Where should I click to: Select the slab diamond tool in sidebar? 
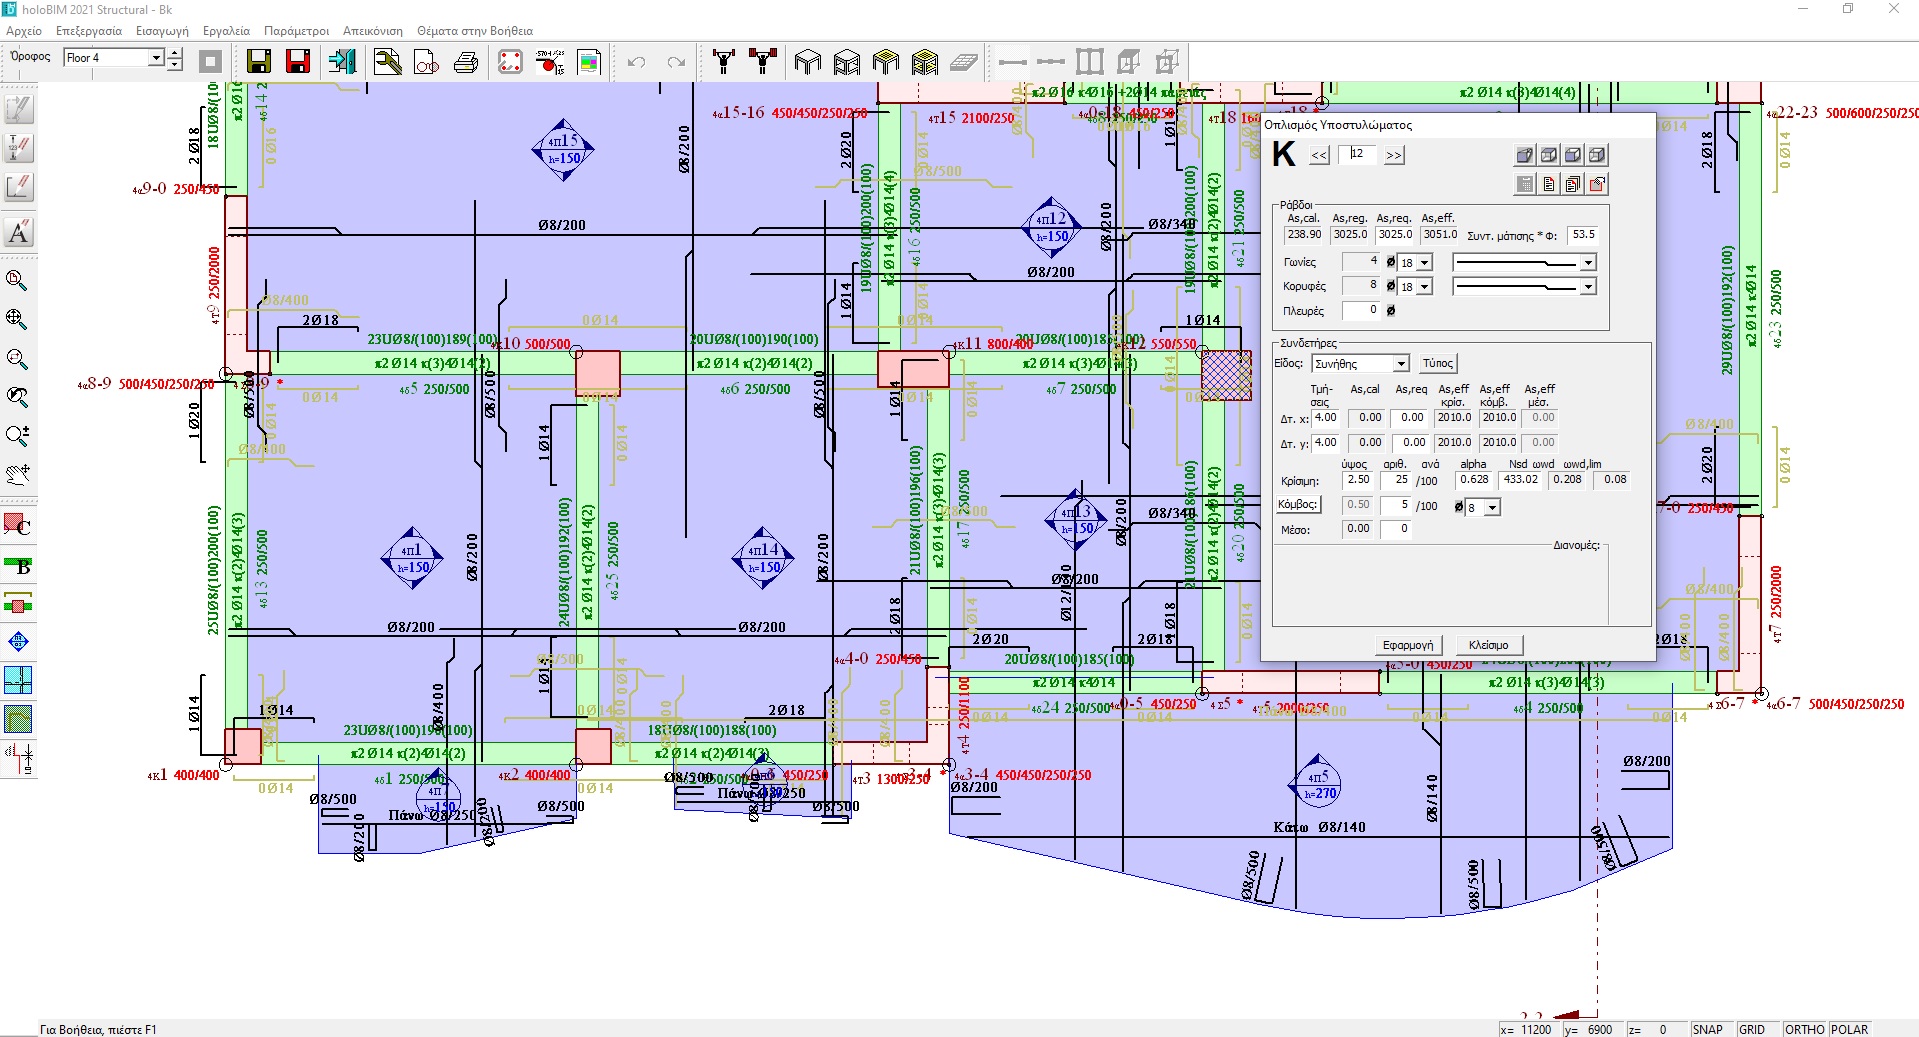(18, 642)
